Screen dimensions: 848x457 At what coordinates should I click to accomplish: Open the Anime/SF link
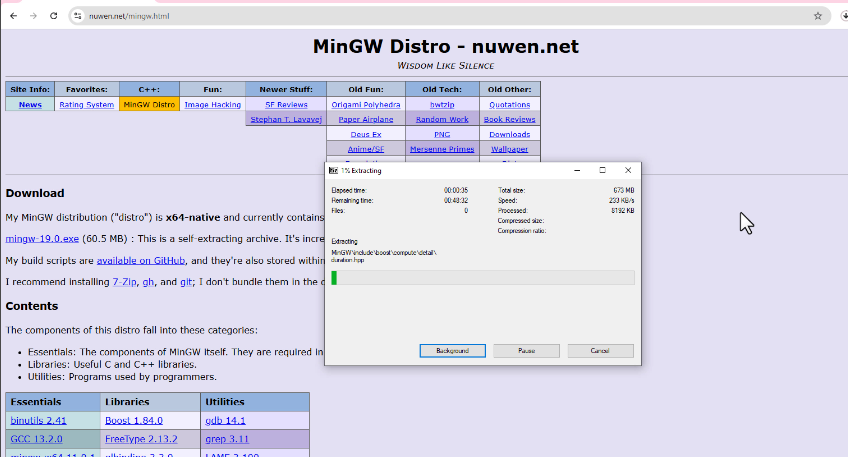pyautogui.click(x=366, y=149)
